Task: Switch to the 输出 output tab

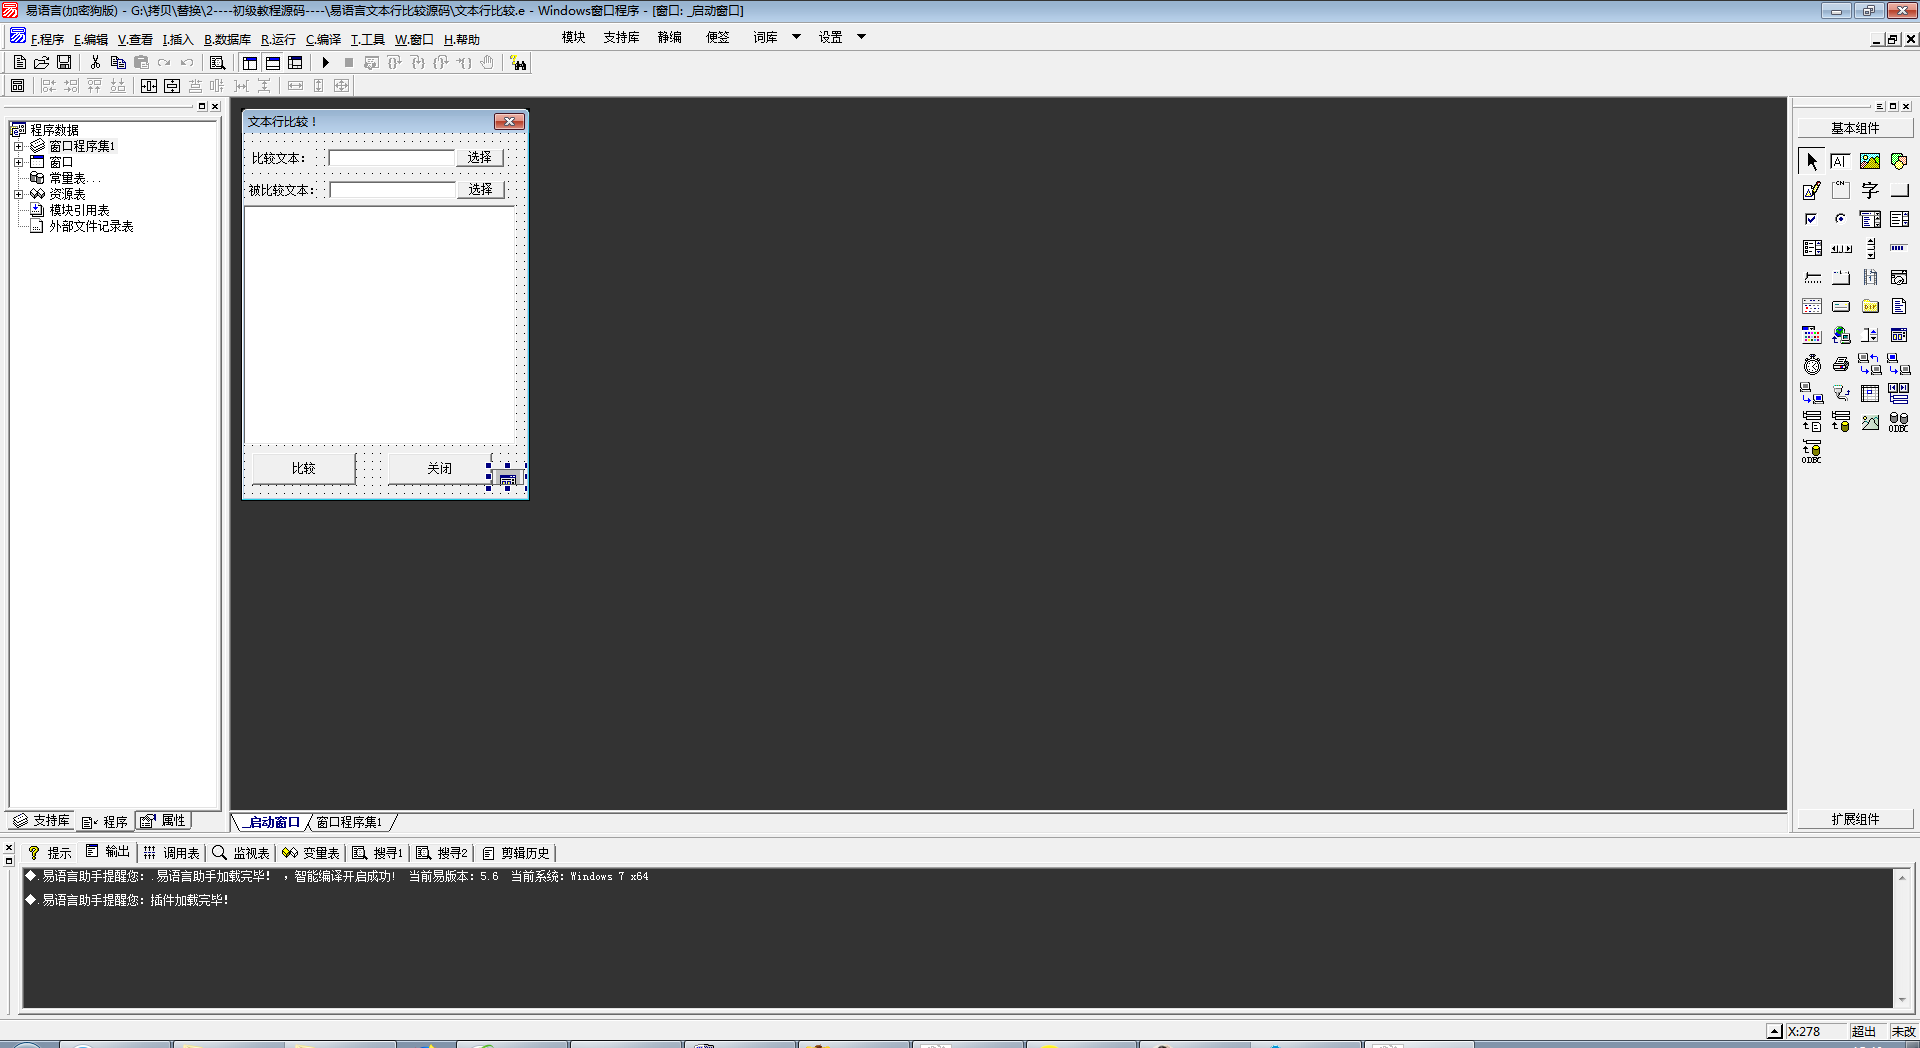Action: pyautogui.click(x=108, y=852)
